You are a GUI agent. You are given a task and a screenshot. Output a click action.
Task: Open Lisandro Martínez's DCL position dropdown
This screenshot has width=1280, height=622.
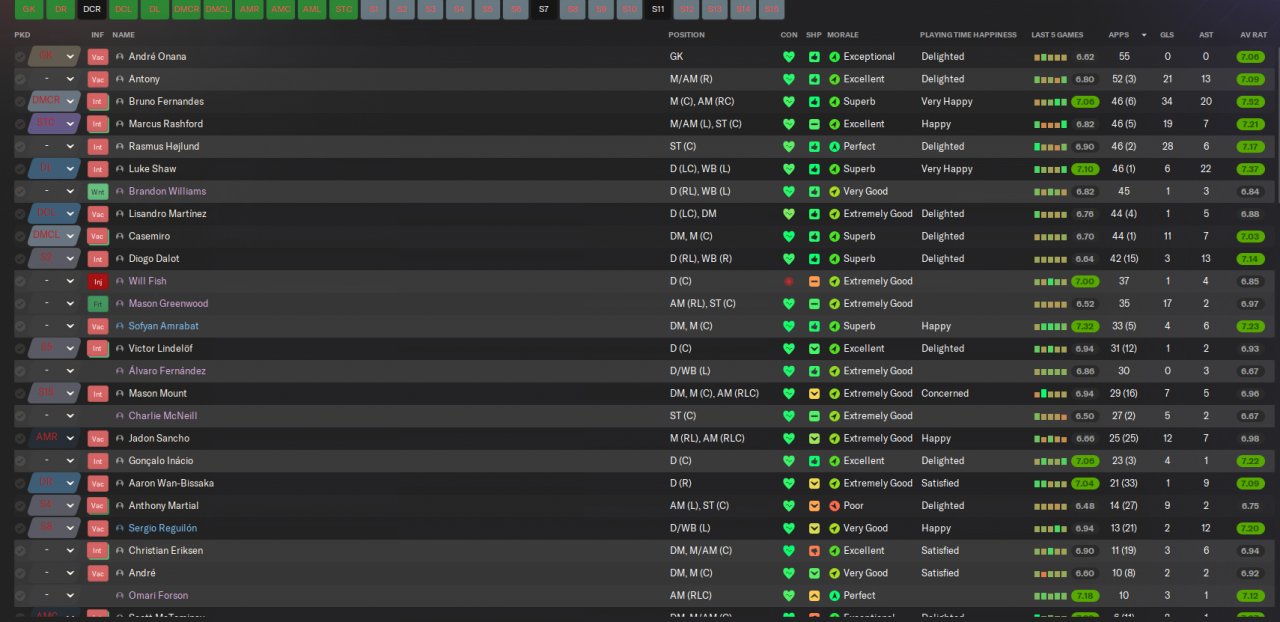pyautogui.click(x=54, y=214)
